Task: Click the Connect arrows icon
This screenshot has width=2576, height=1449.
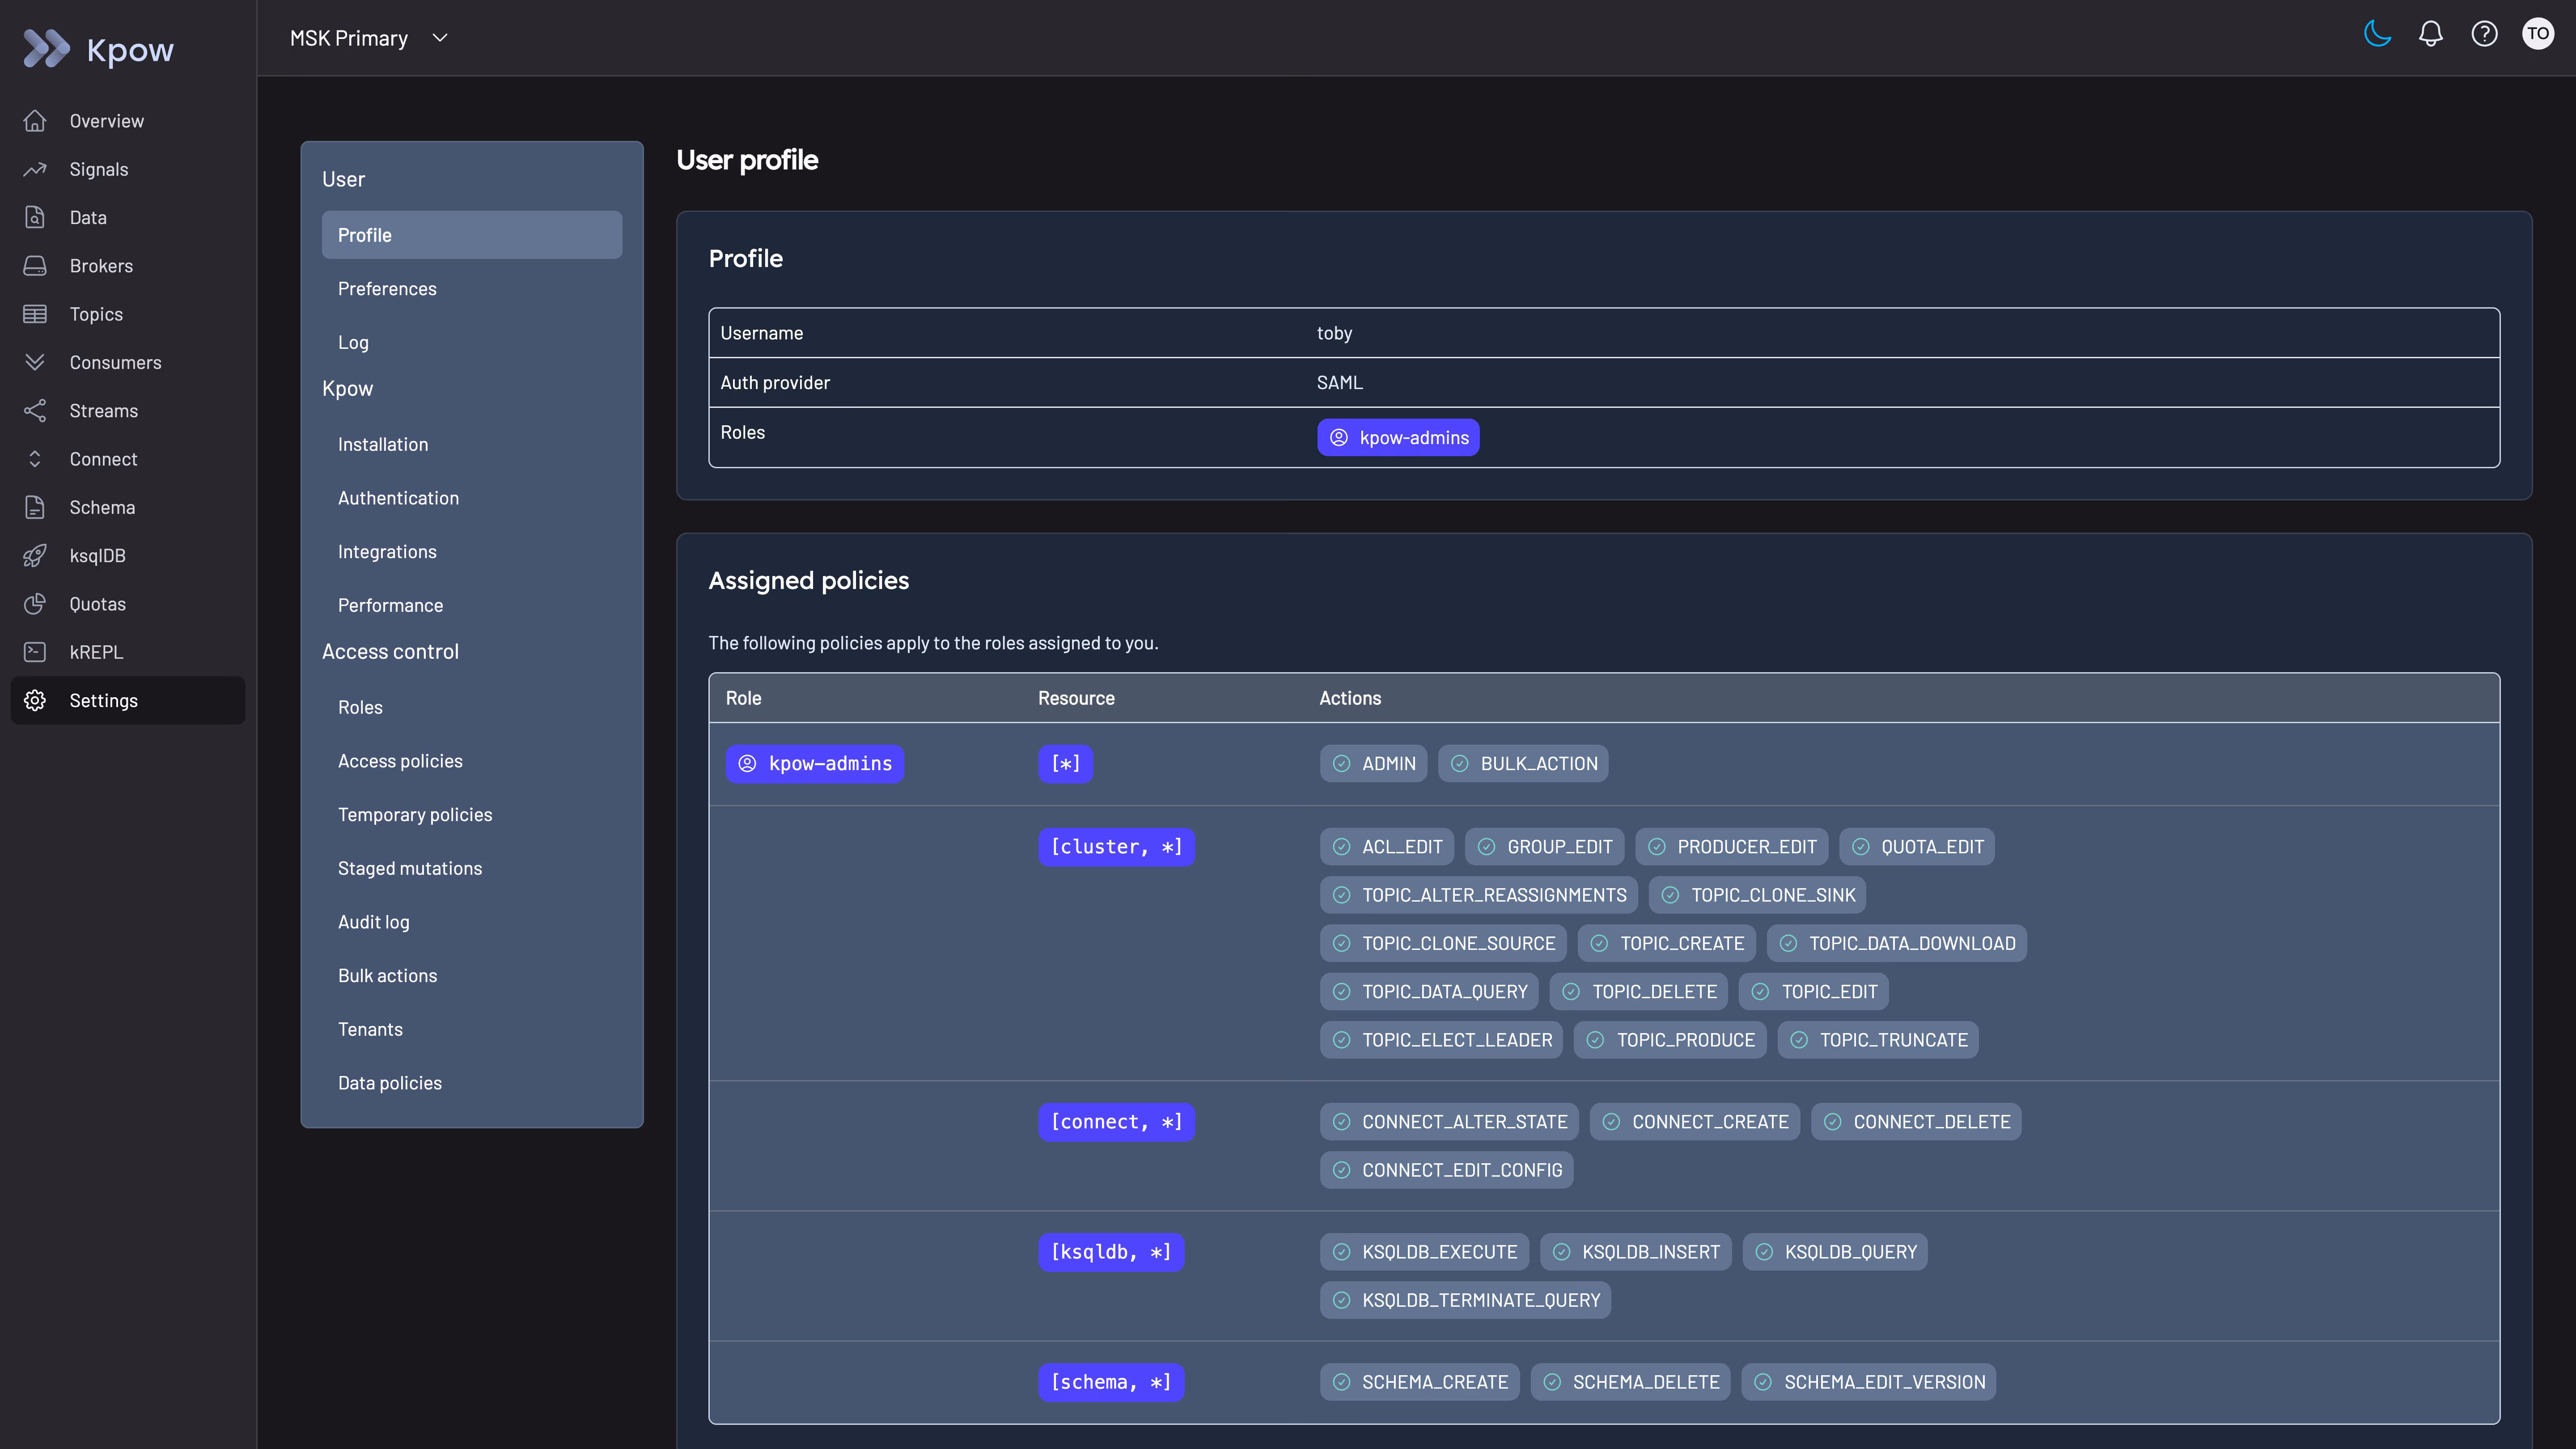Action: tap(35, 459)
